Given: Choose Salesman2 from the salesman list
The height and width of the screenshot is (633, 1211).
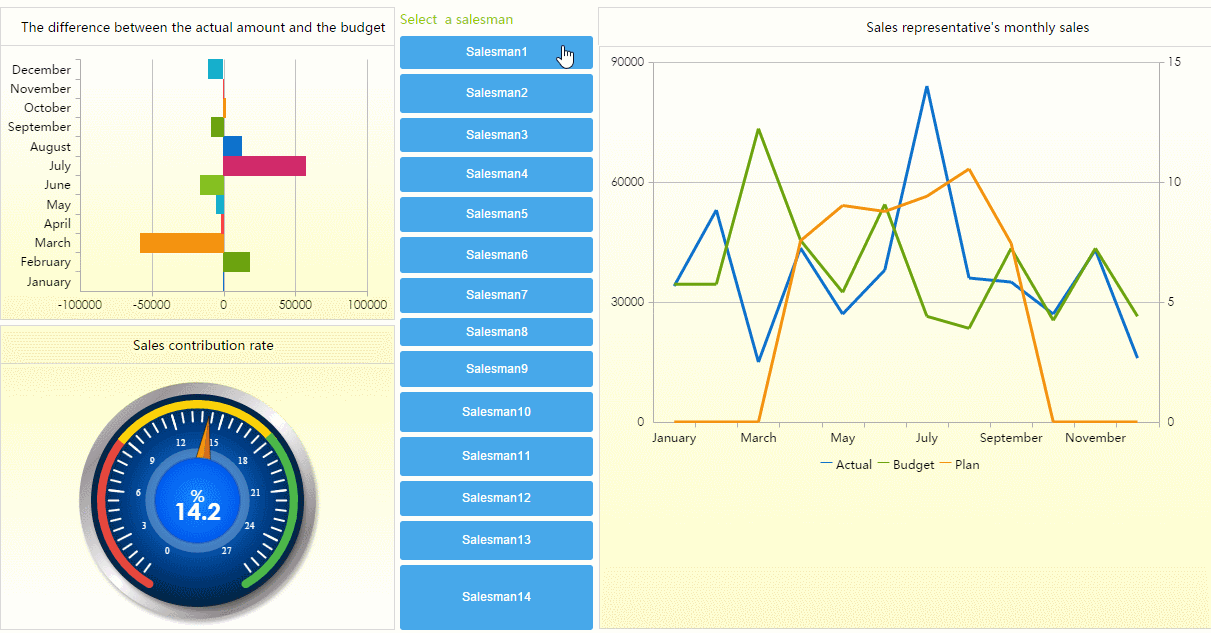Looking at the screenshot, I should tap(496, 93).
